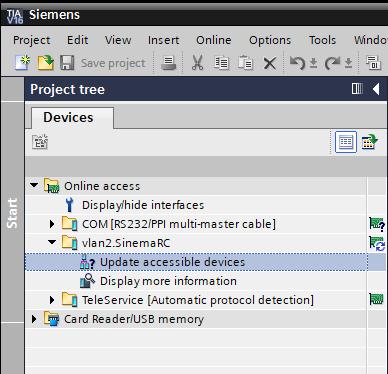
Task: Click the Undo arrow icon
Action: point(297,62)
